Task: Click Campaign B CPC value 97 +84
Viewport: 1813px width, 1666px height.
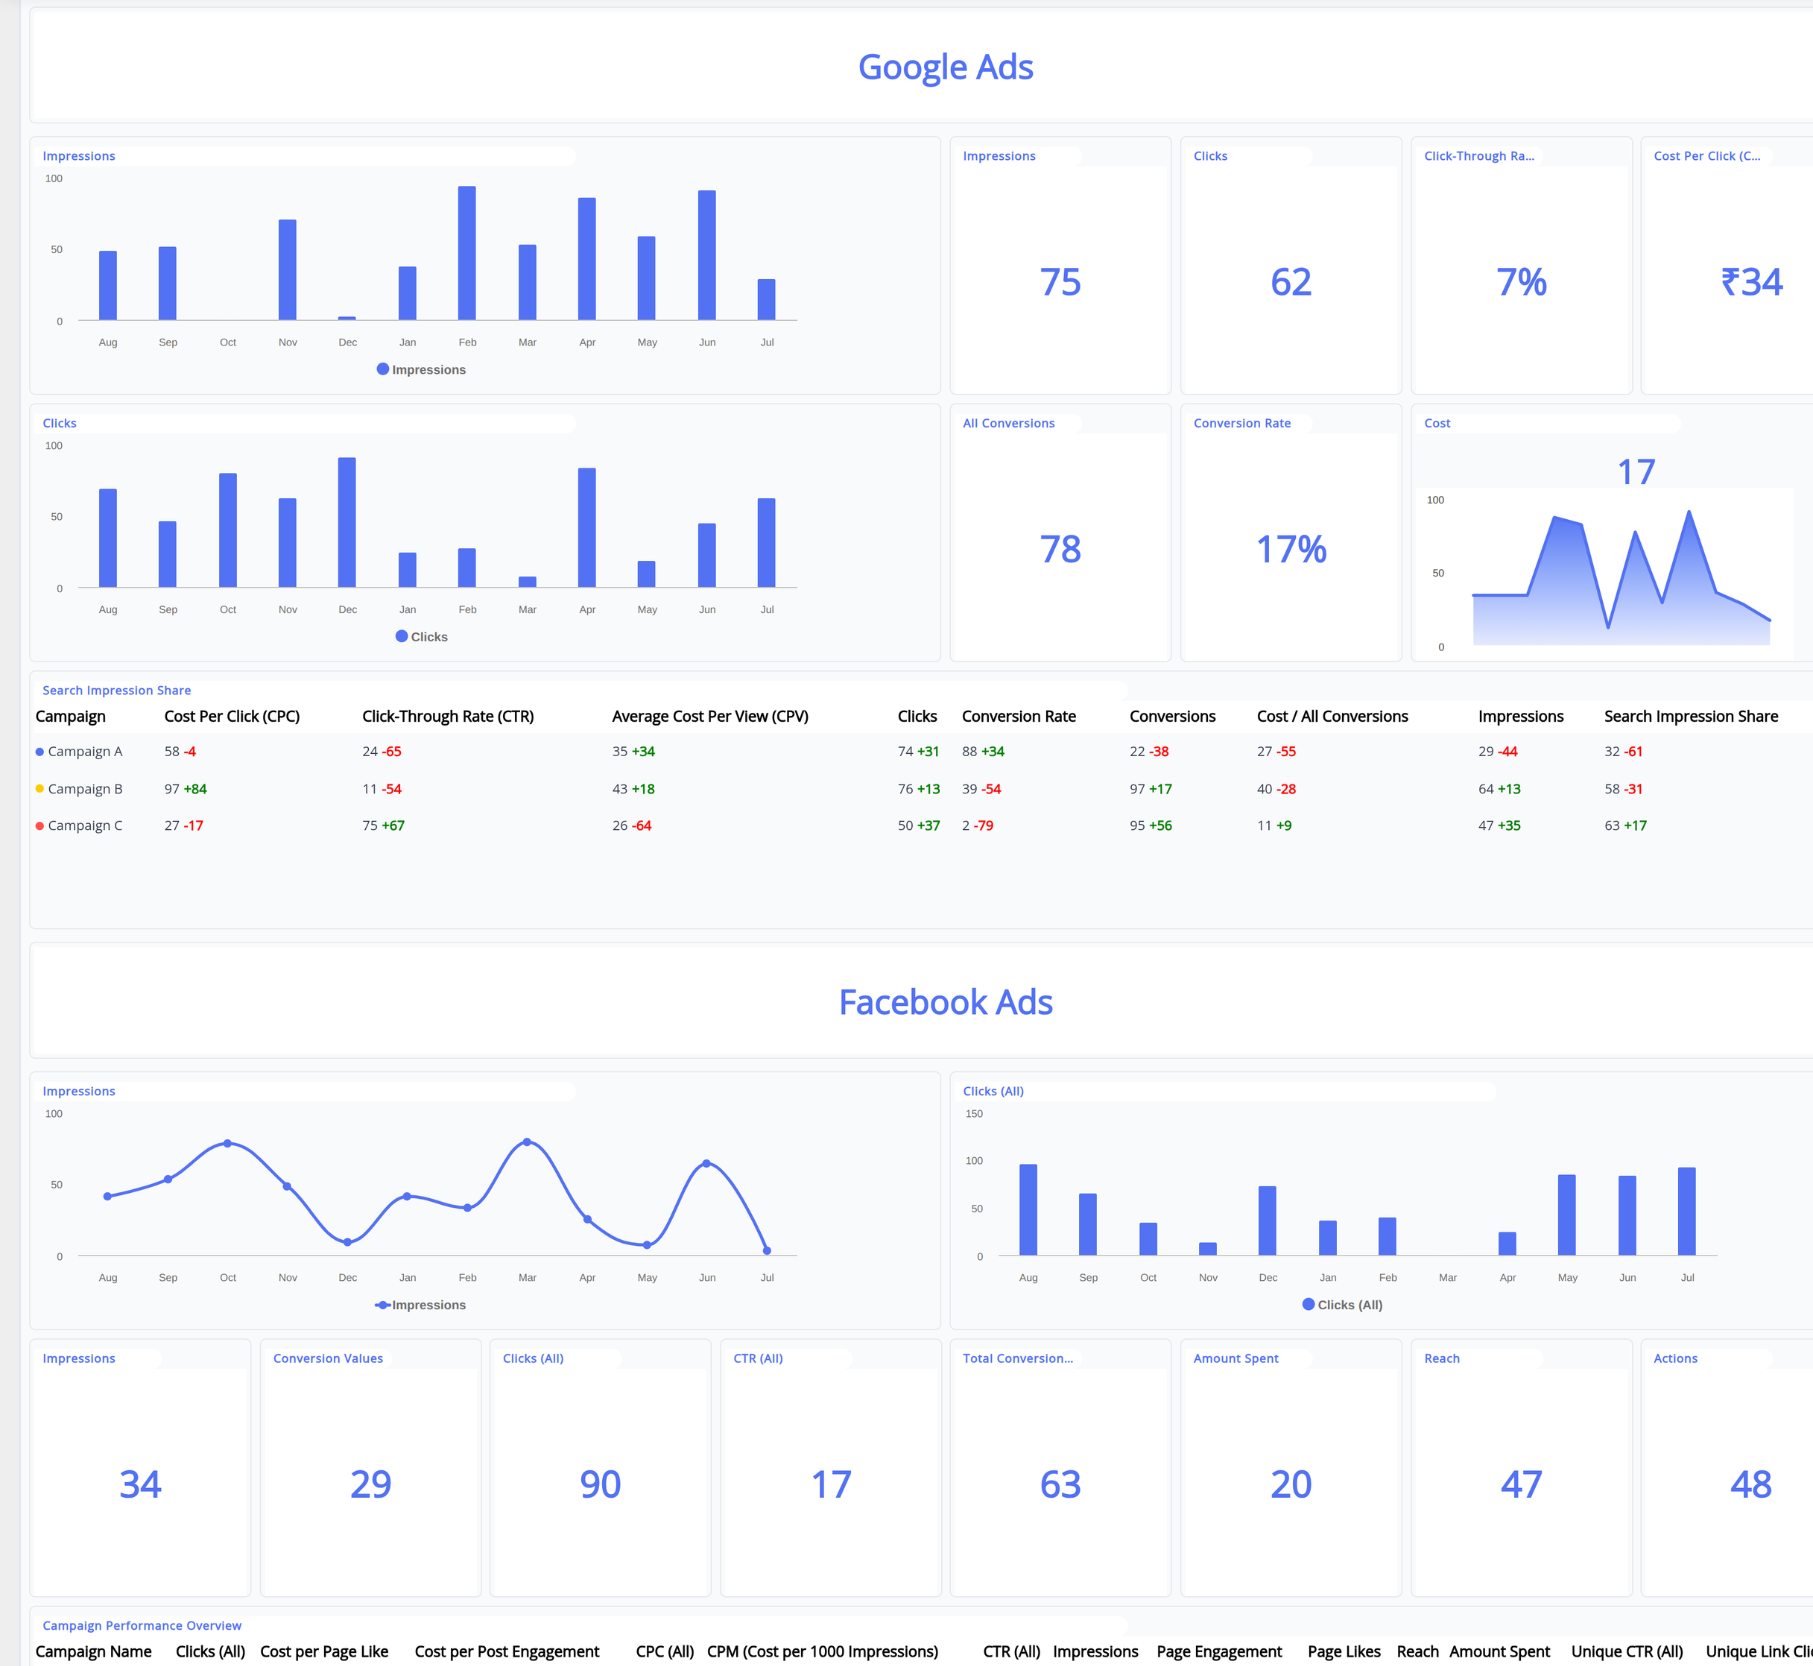Action: pyautogui.click(x=186, y=789)
